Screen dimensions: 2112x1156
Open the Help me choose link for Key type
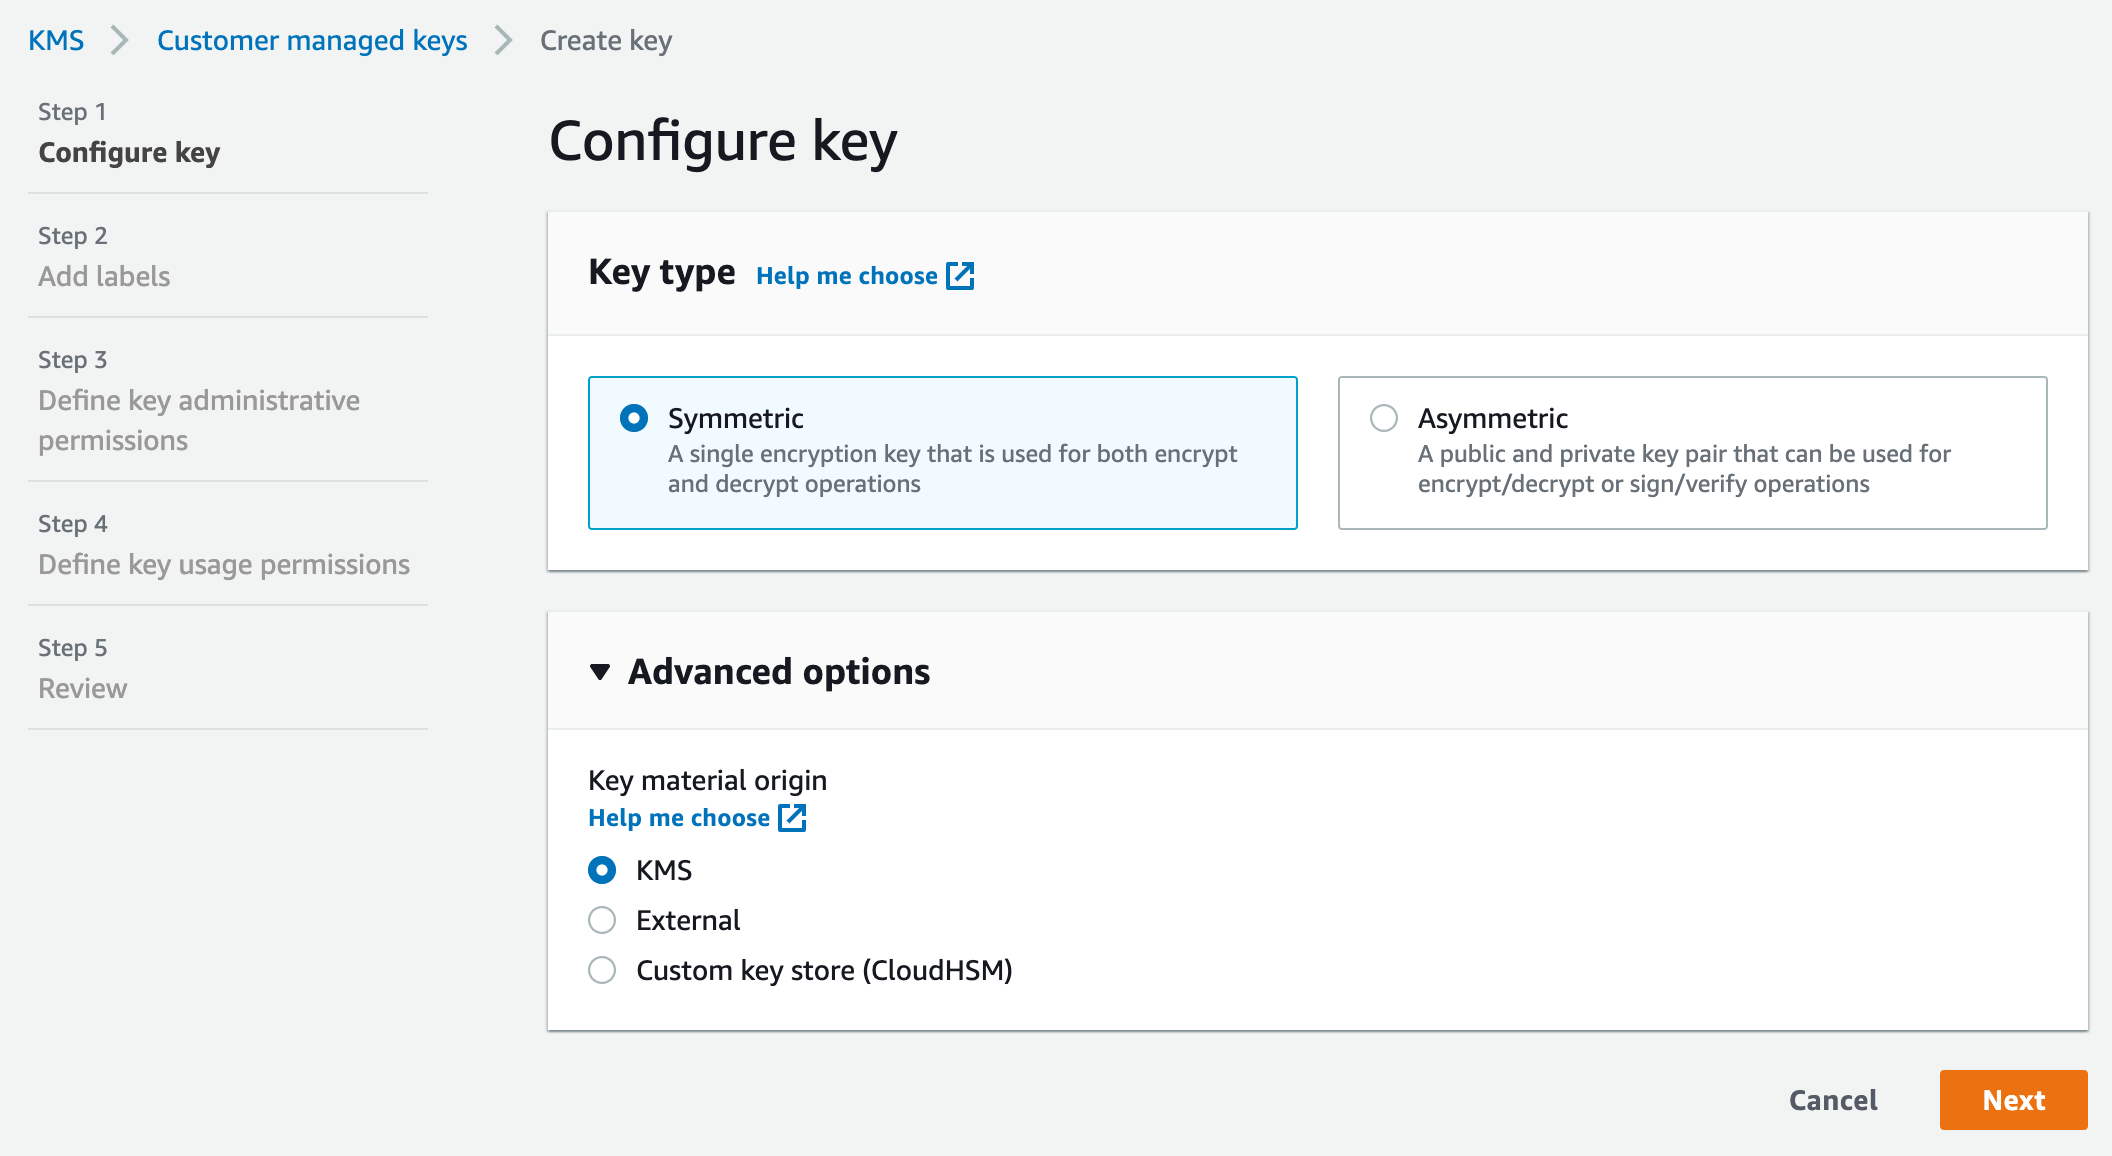pyautogui.click(x=846, y=275)
